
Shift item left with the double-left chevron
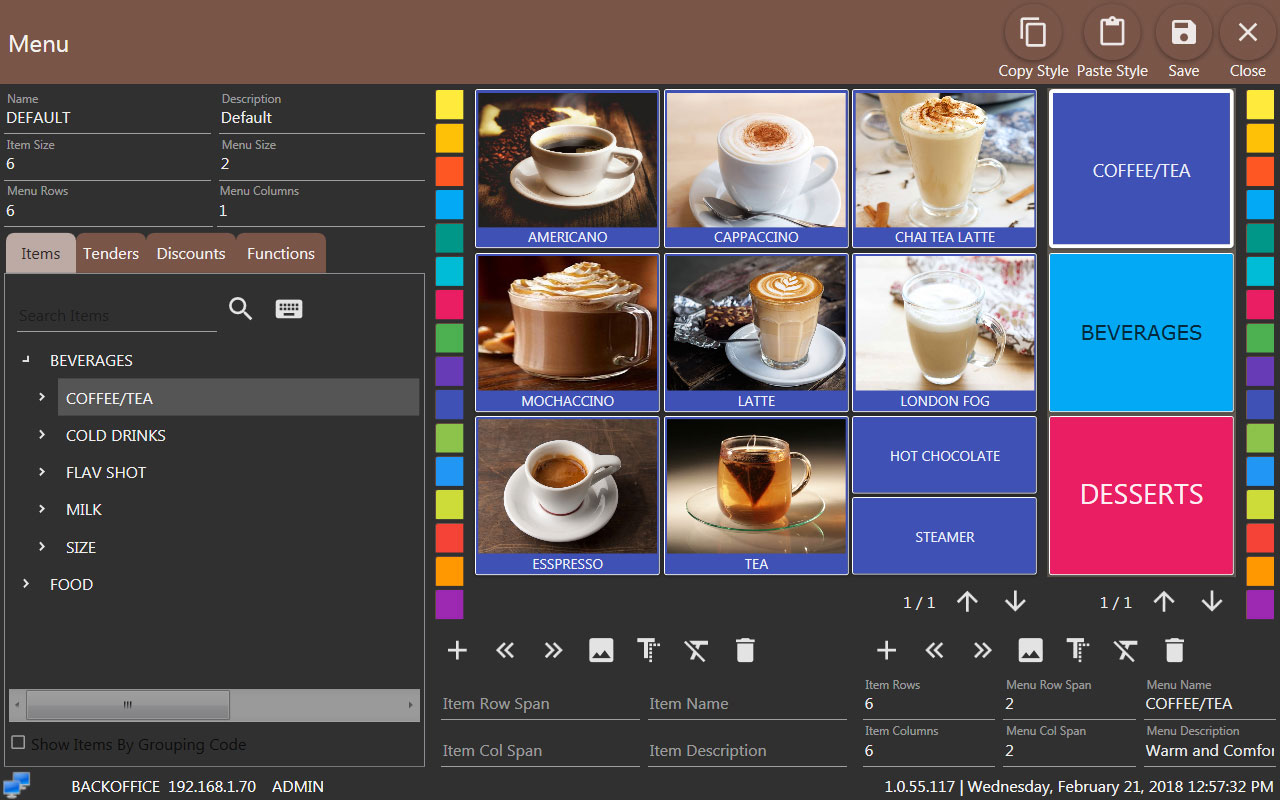(x=505, y=650)
